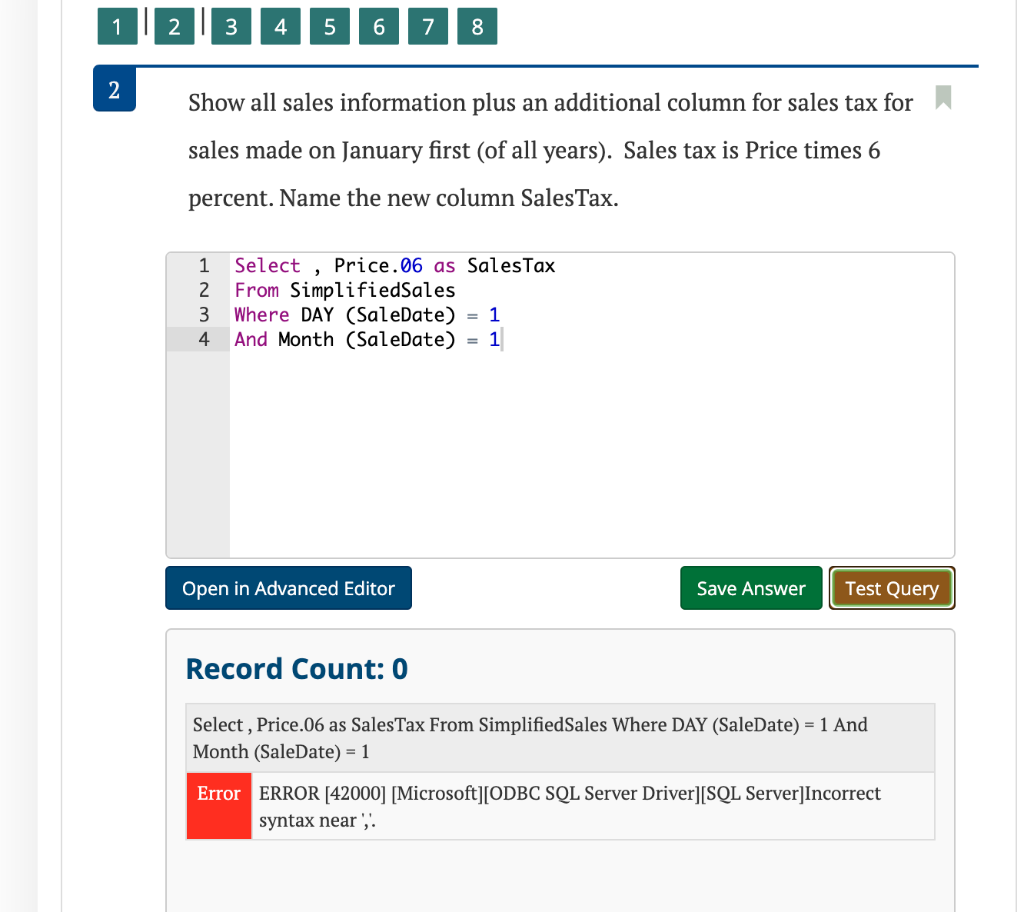Viewport: 1024px width, 912px height.
Task: Jump to question 6
Action: point(378,27)
